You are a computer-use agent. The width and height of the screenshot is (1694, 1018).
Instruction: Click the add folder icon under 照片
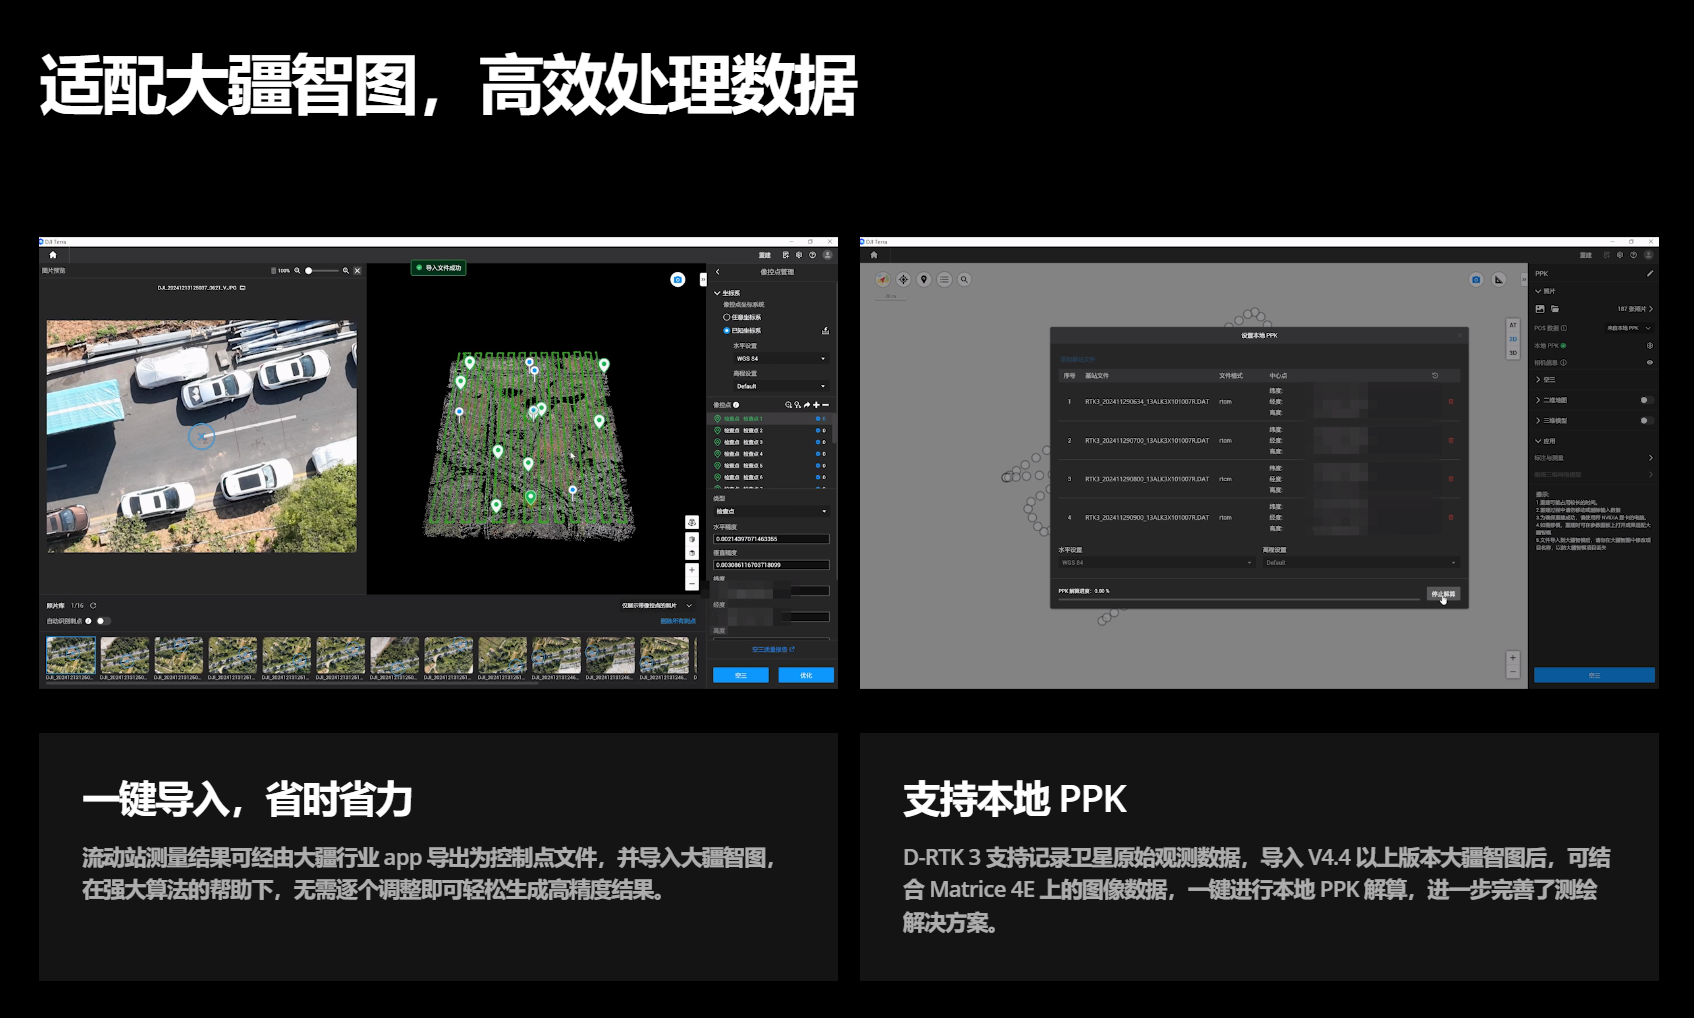[1555, 309]
